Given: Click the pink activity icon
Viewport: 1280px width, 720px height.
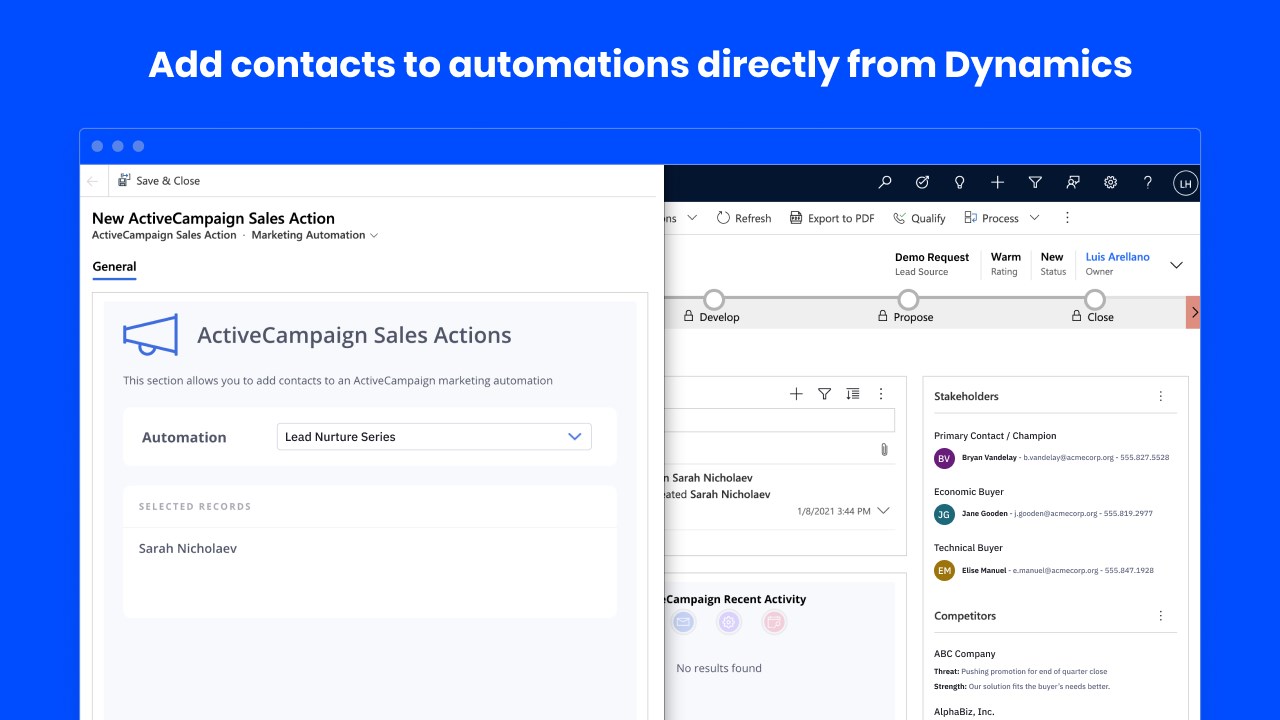Looking at the screenshot, I should click(774, 622).
